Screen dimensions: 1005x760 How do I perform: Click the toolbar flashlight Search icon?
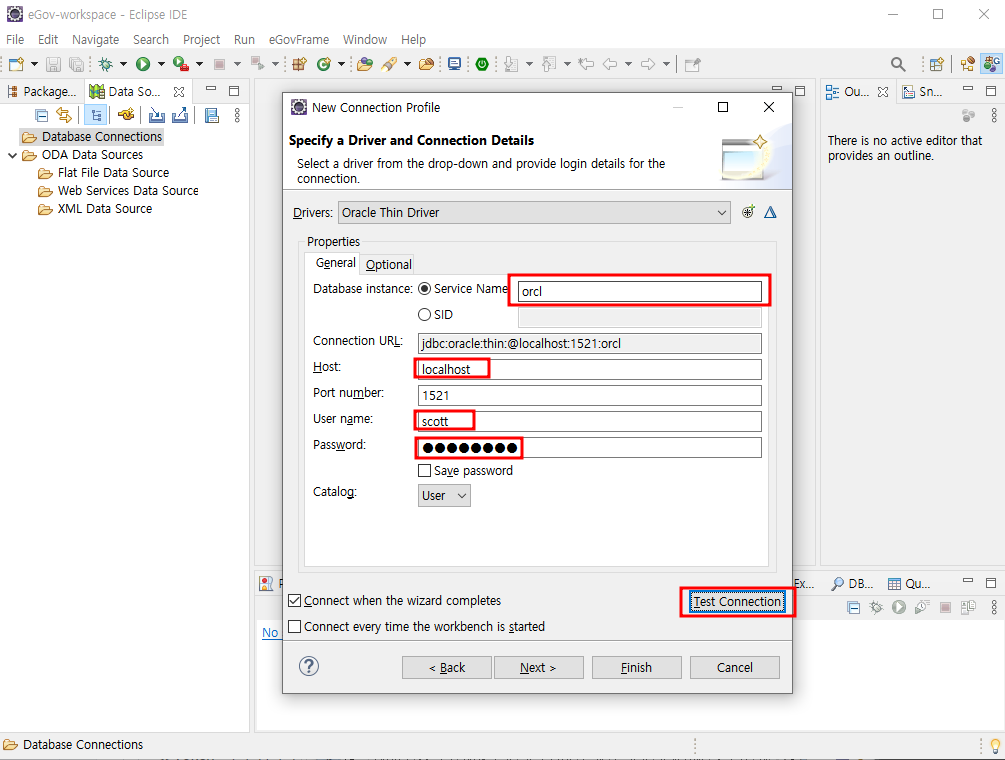pos(389,64)
